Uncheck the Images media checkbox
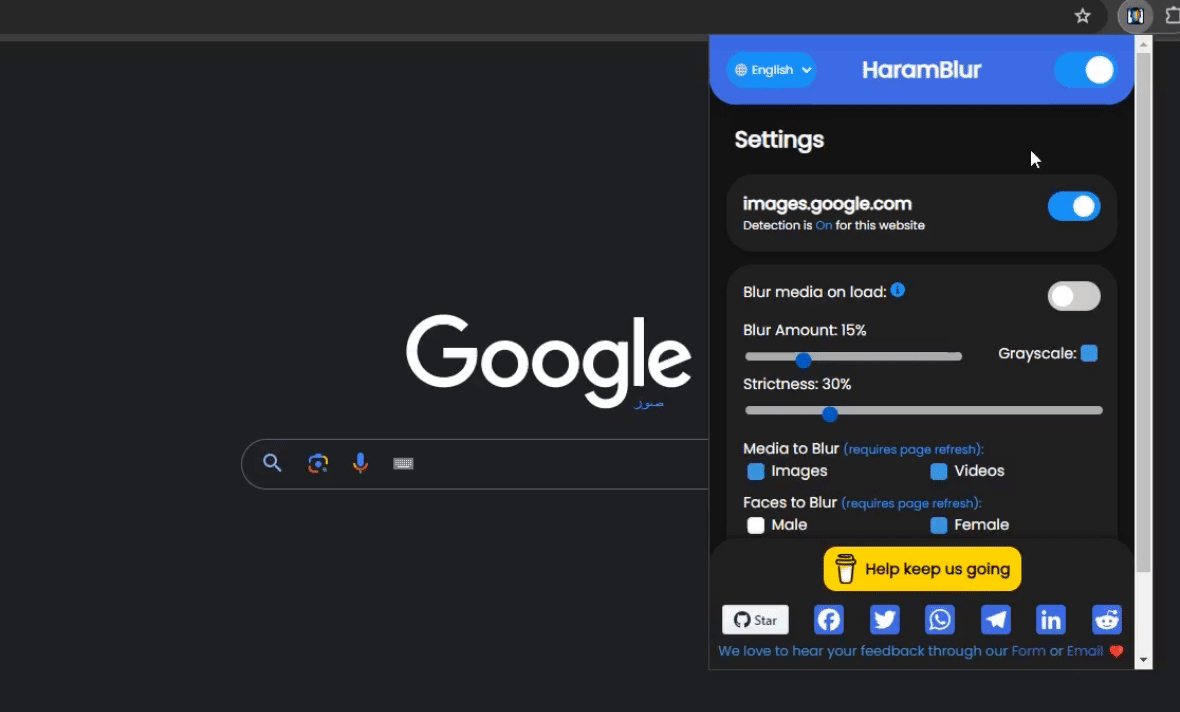1180x712 pixels. (756, 471)
